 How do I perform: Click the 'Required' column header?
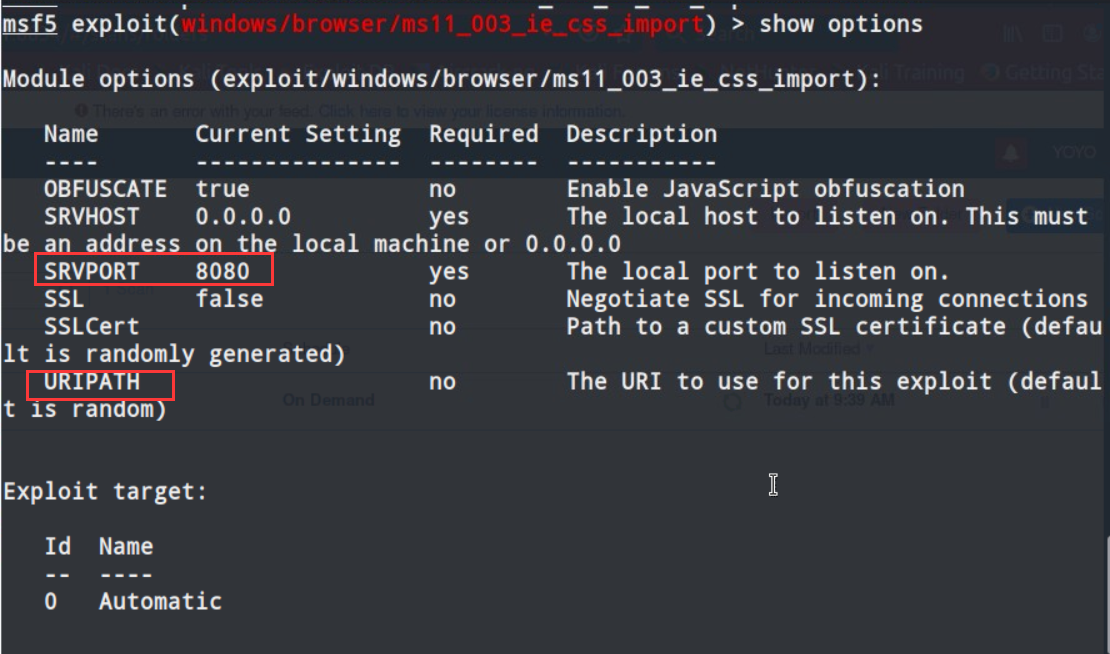point(483,134)
